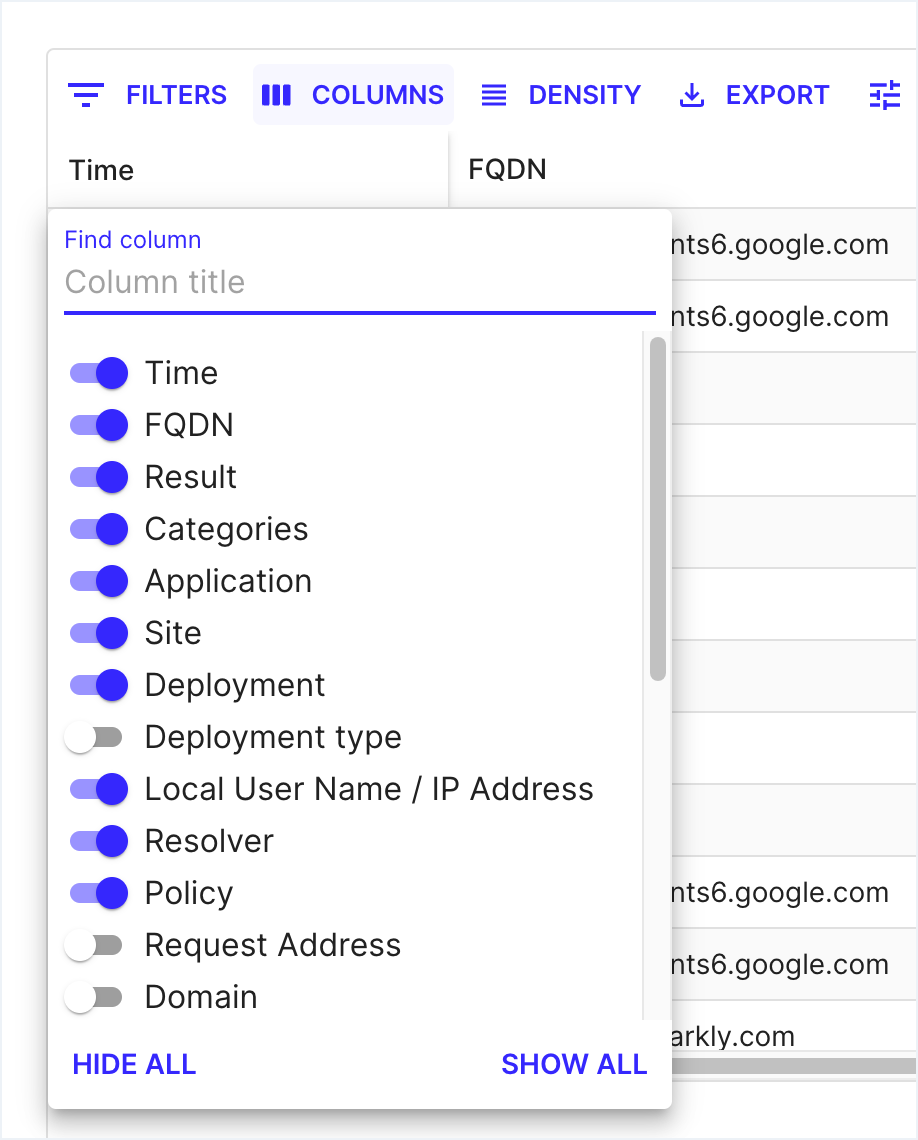Disable the Time column toggle
Image resolution: width=918 pixels, height=1140 pixels.
coord(97,372)
